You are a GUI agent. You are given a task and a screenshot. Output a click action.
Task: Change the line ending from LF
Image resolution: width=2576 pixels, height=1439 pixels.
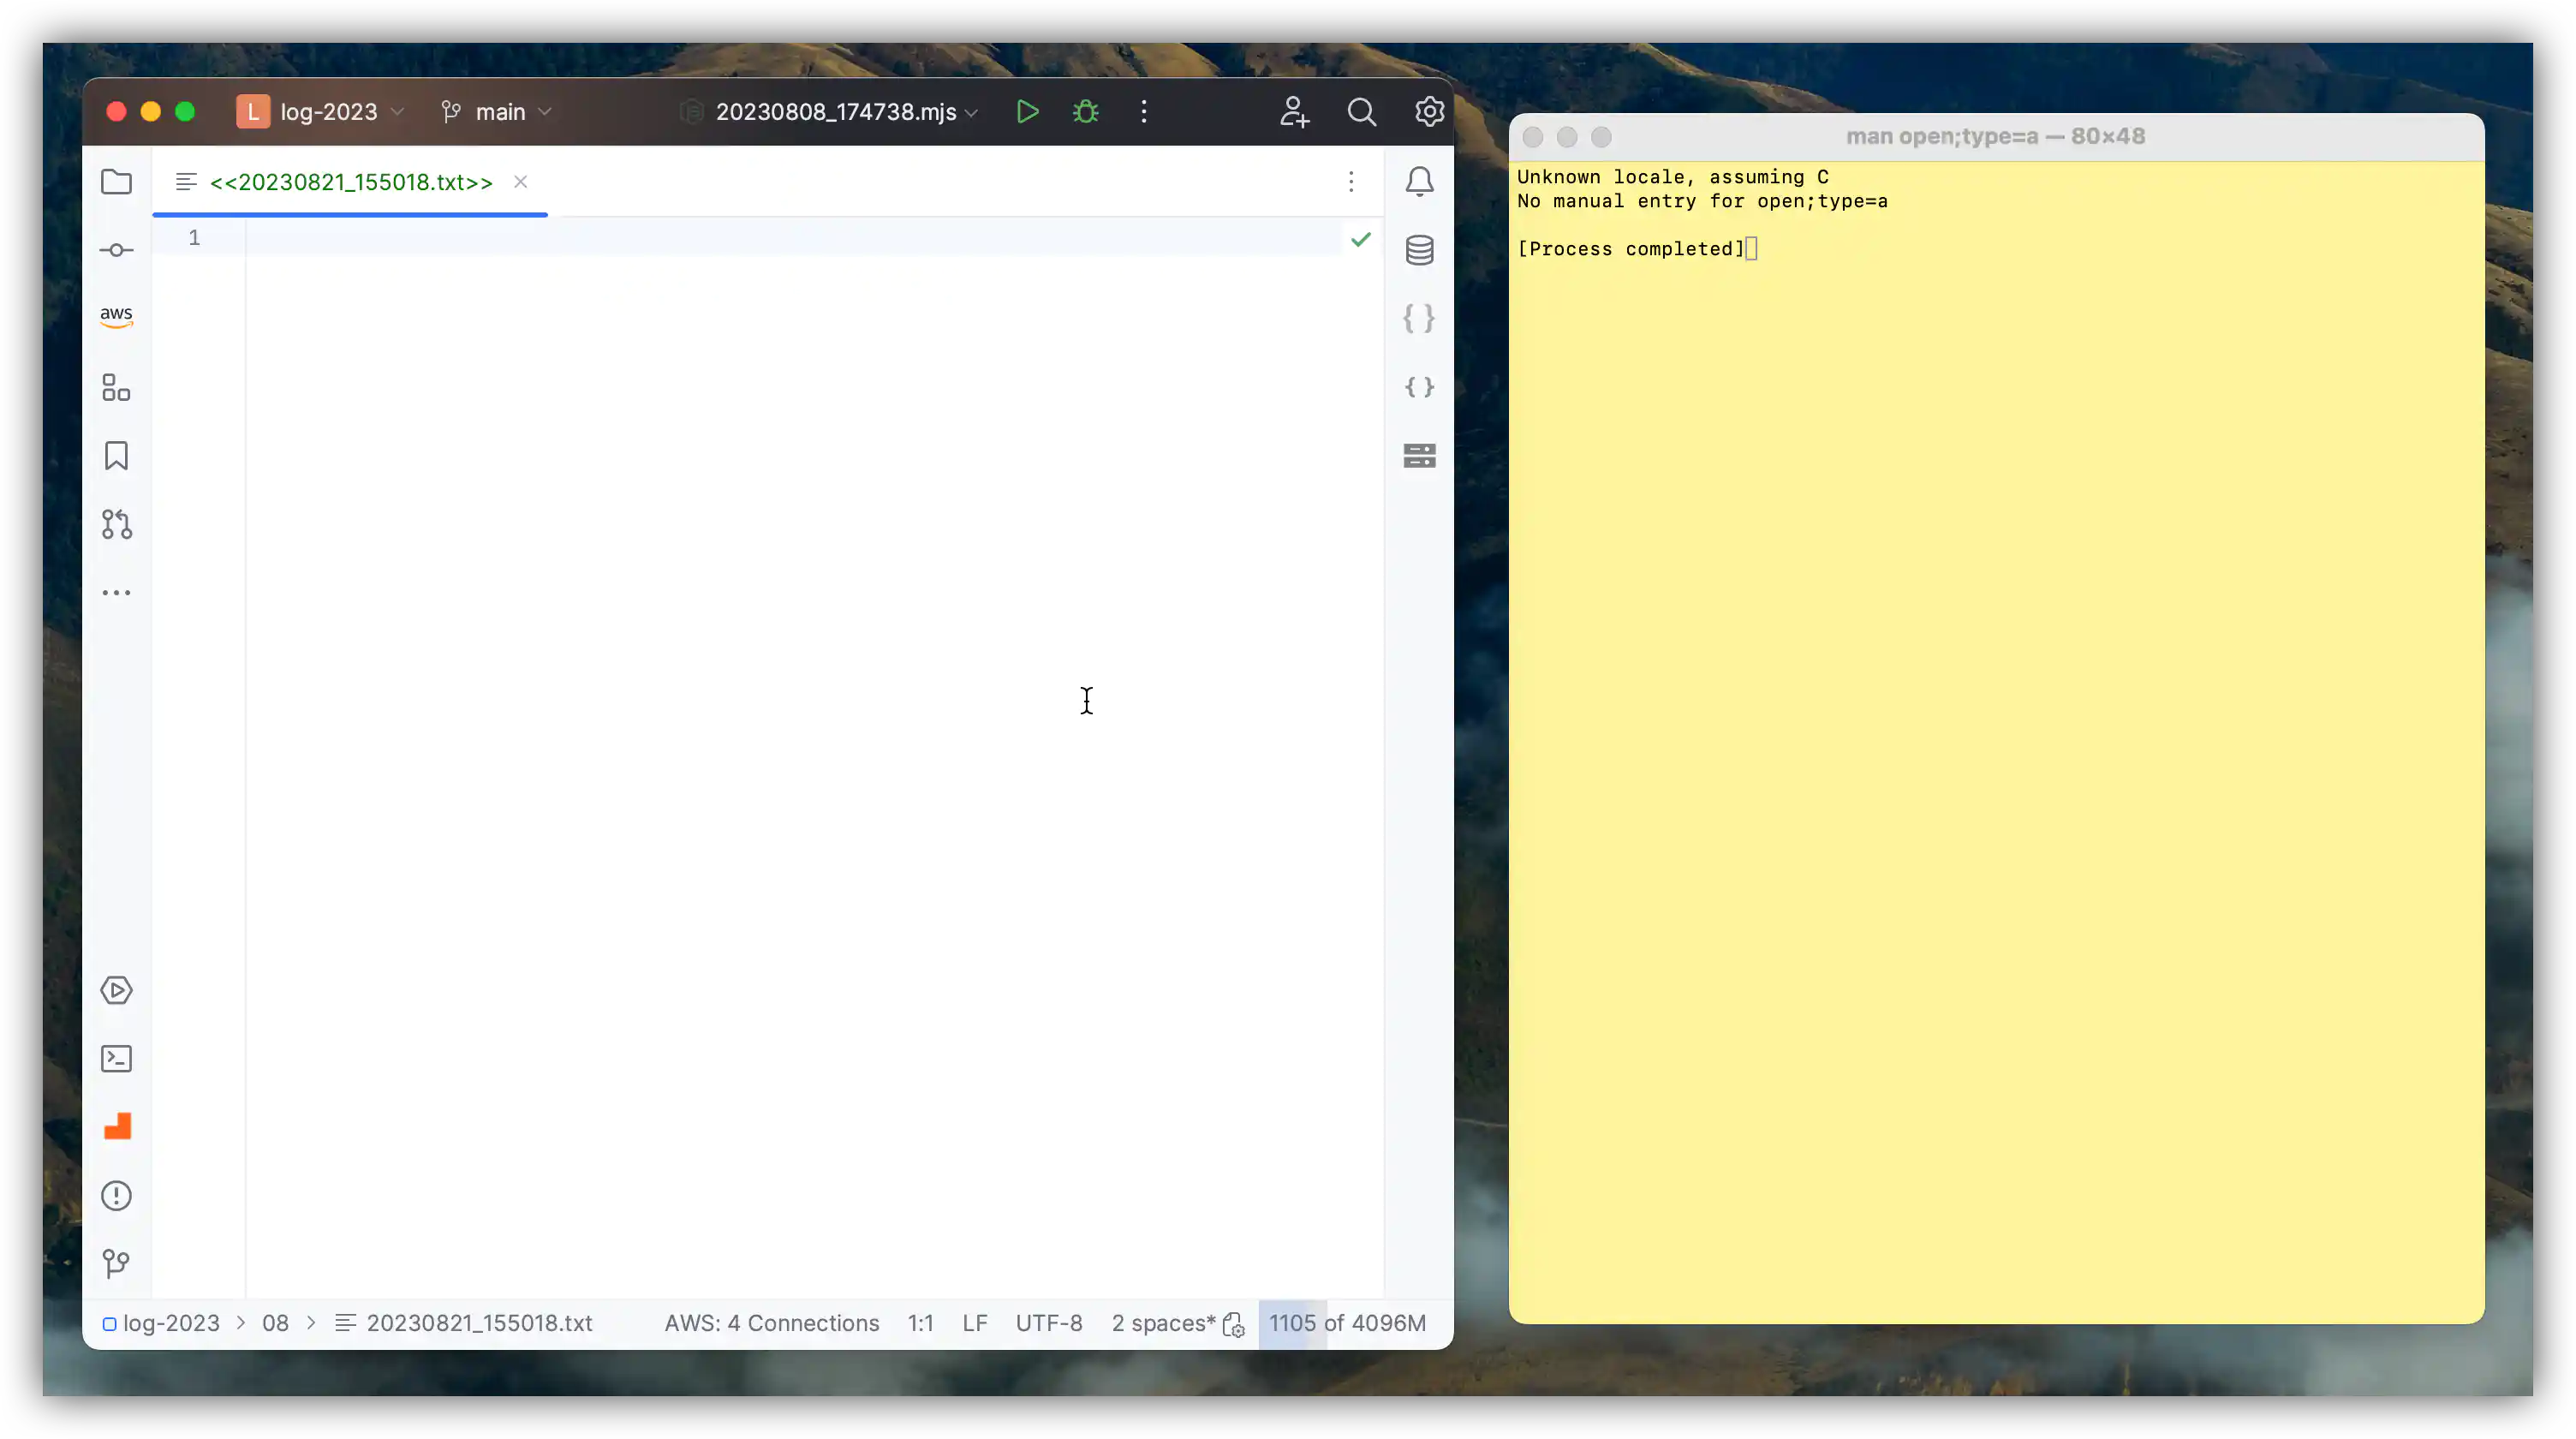pos(975,1322)
